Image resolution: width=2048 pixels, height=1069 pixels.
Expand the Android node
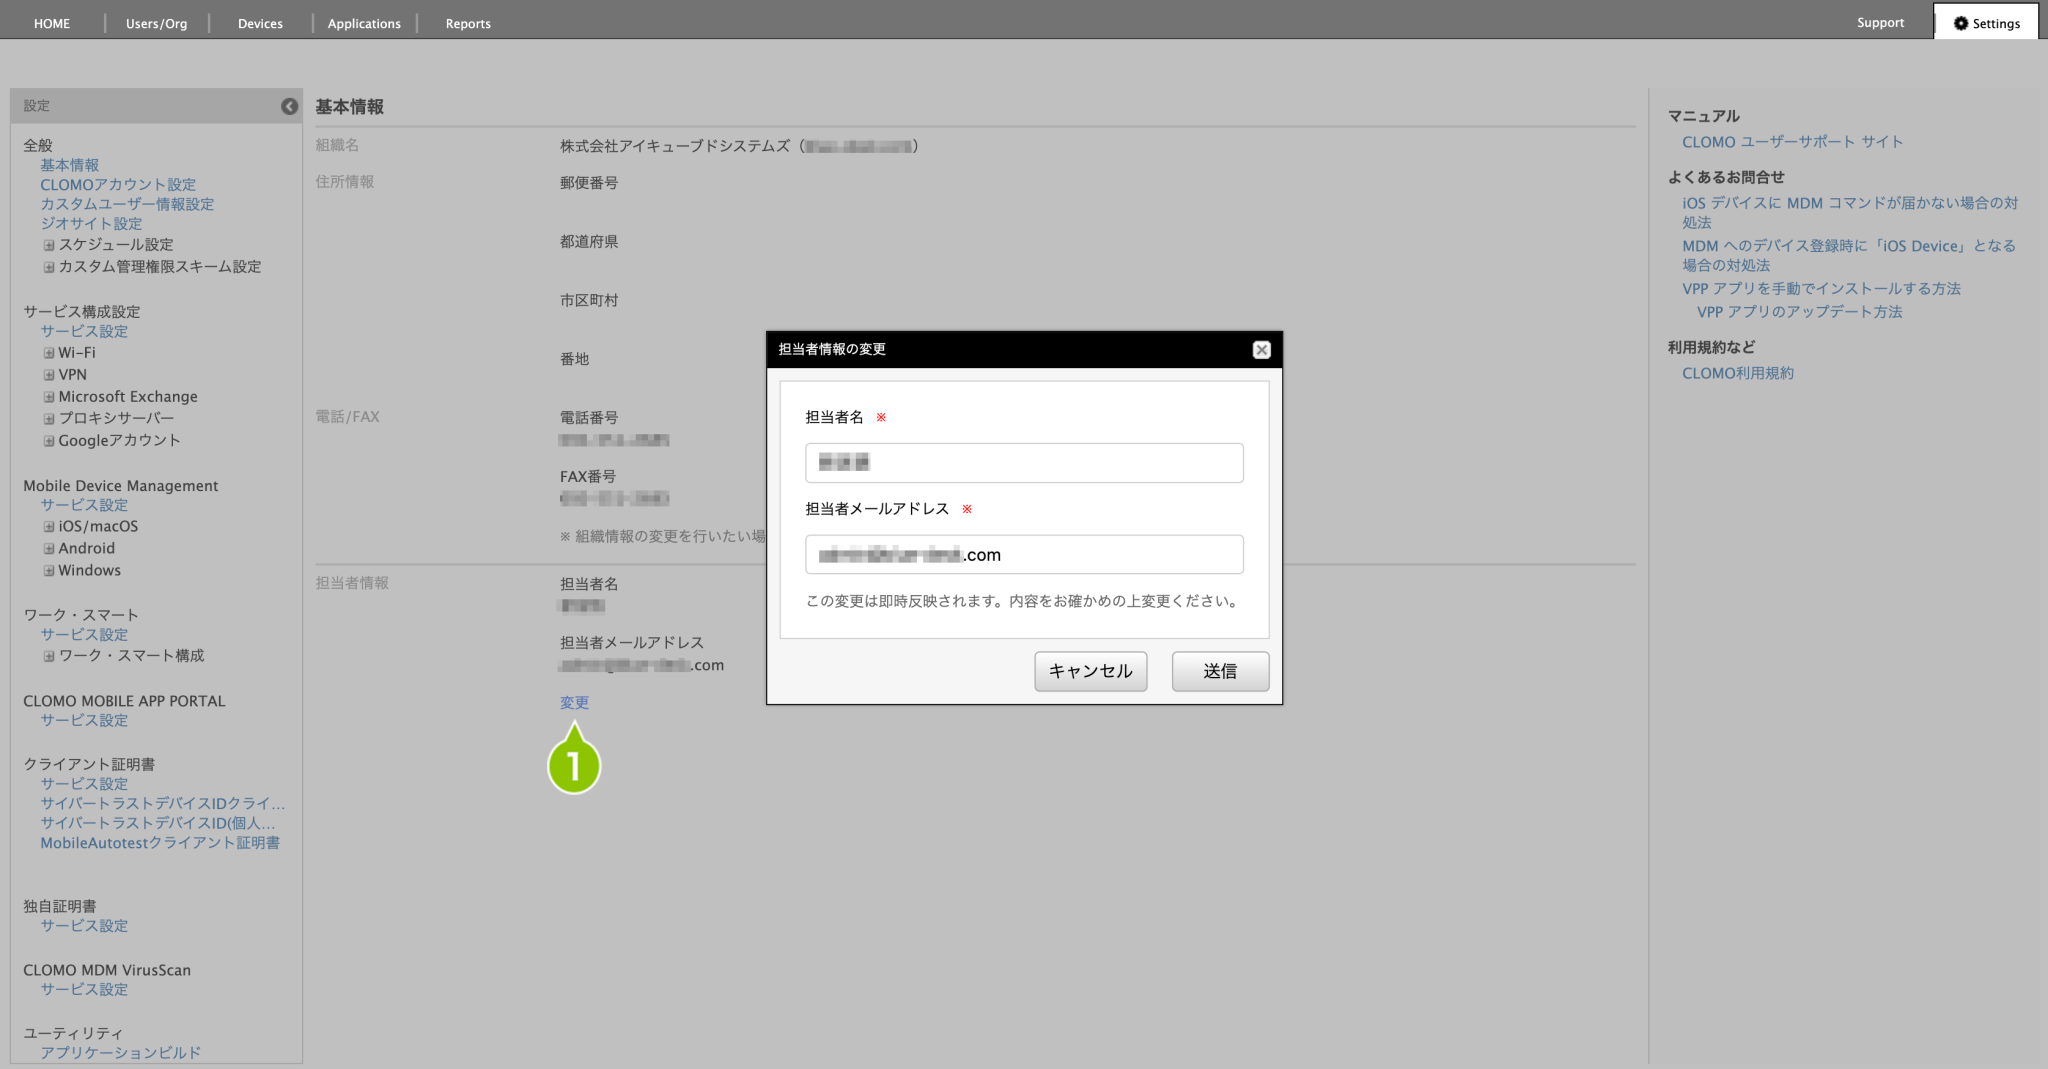(x=48, y=549)
